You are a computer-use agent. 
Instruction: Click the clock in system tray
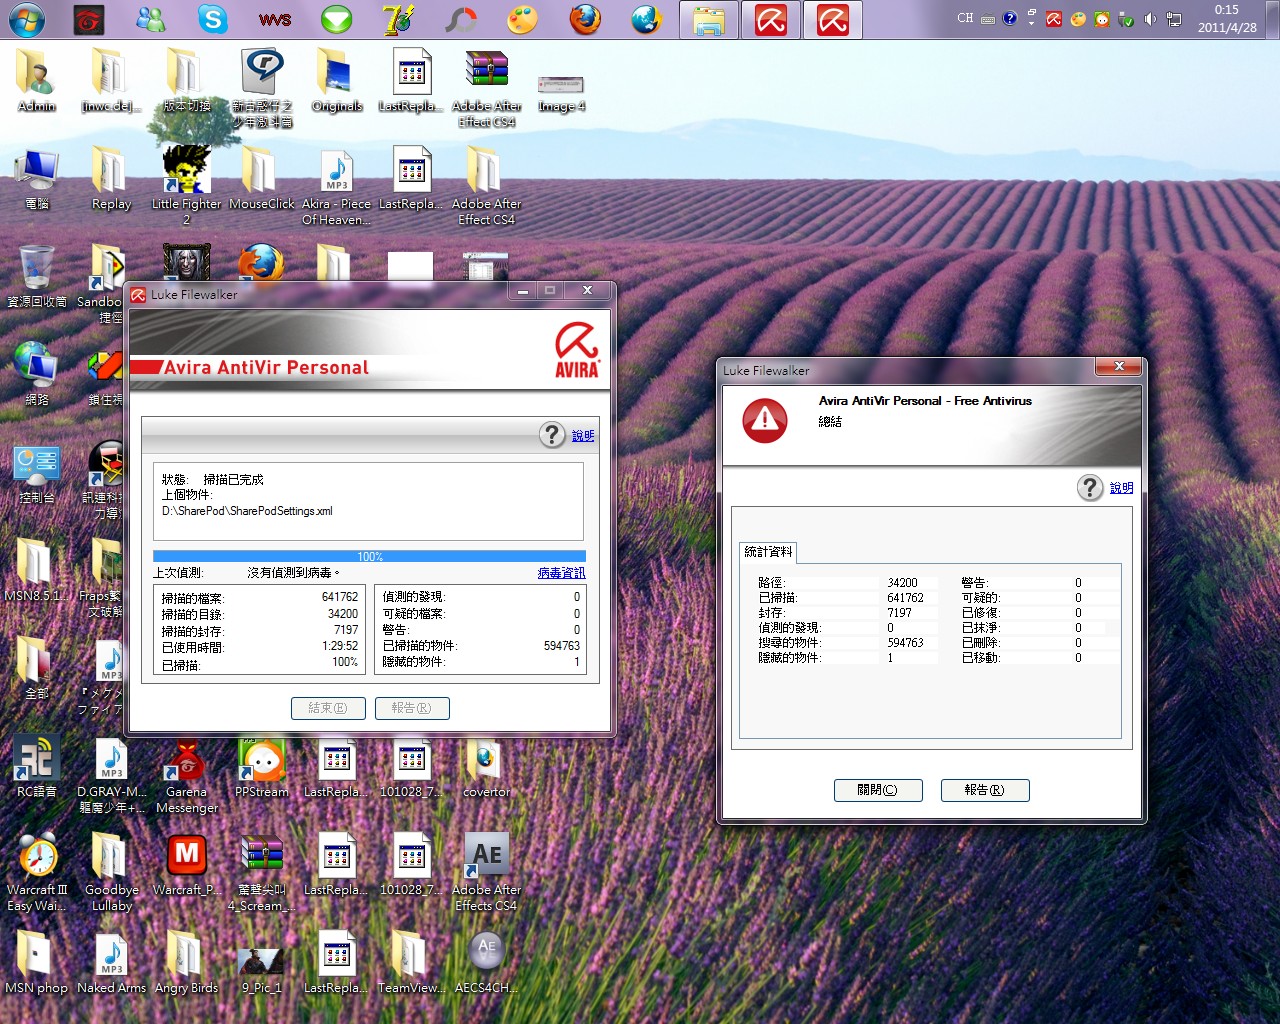click(1227, 19)
